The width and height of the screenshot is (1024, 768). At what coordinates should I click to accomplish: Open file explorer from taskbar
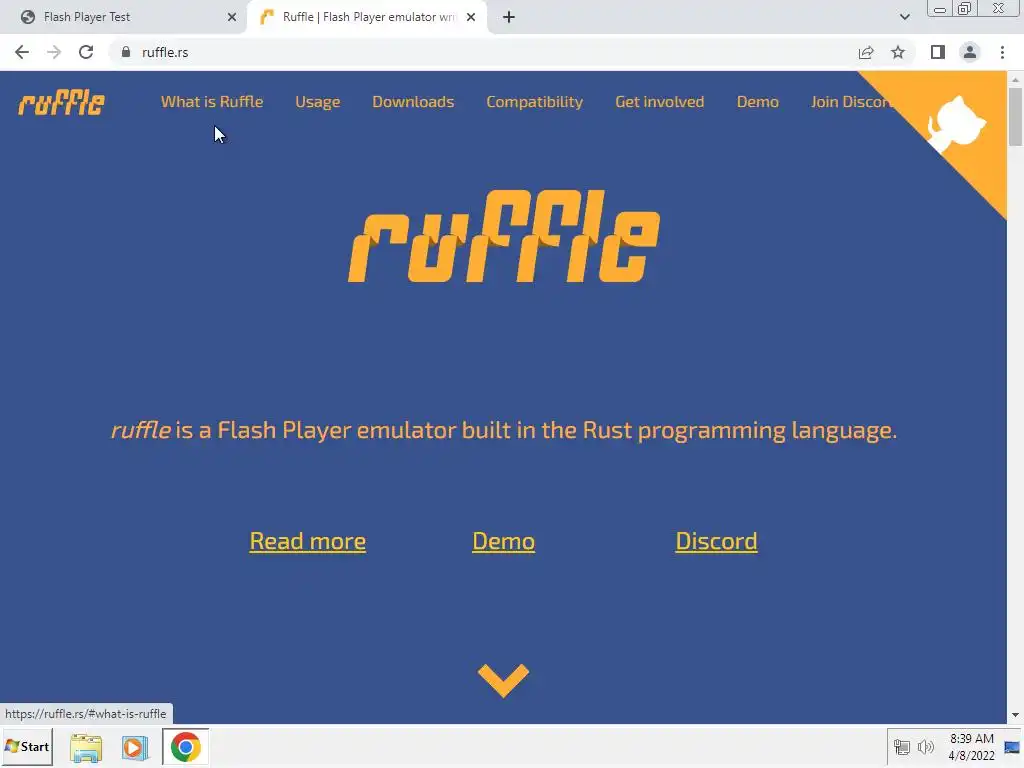click(86, 747)
